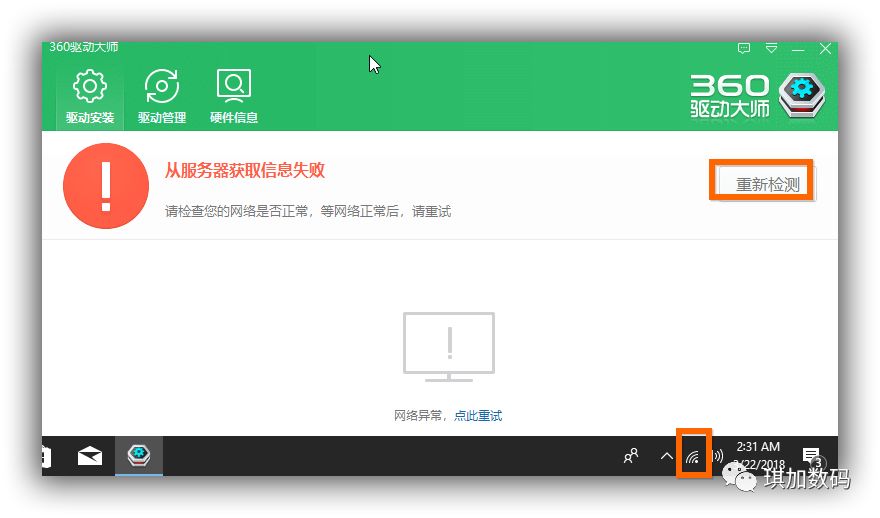Open the People icon in the taskbar
The height and width of the screenshot is (518, 880).
(x=631, y=456)
